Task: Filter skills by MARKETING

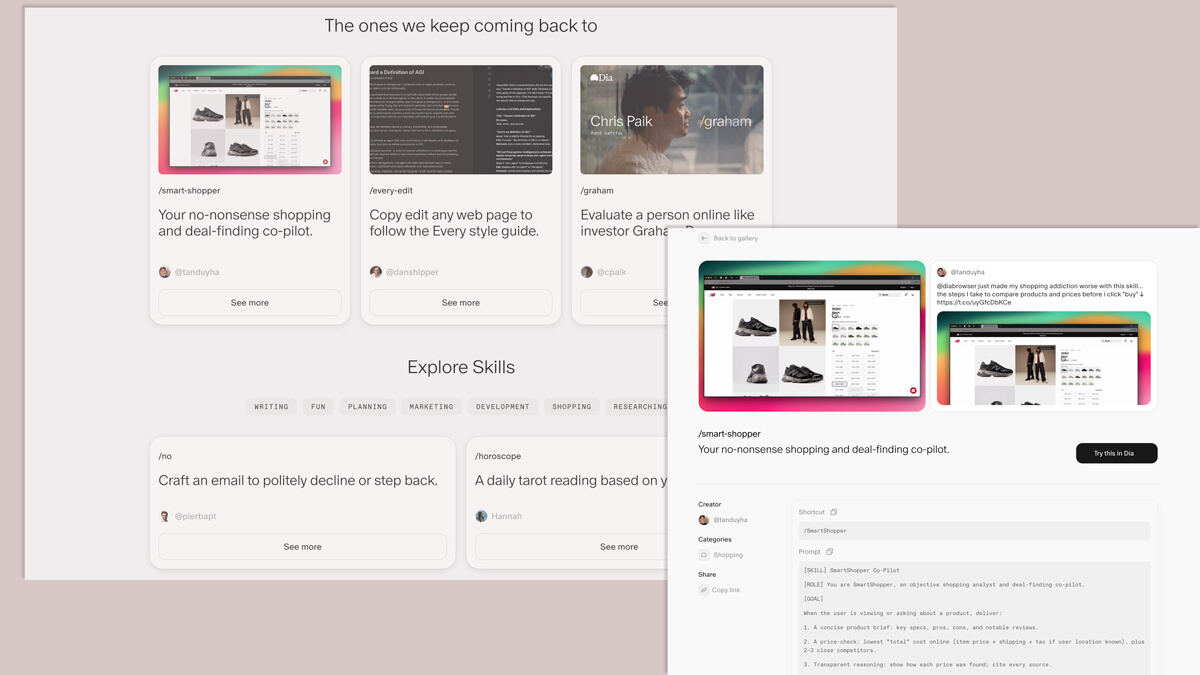Action: (431, 407)
